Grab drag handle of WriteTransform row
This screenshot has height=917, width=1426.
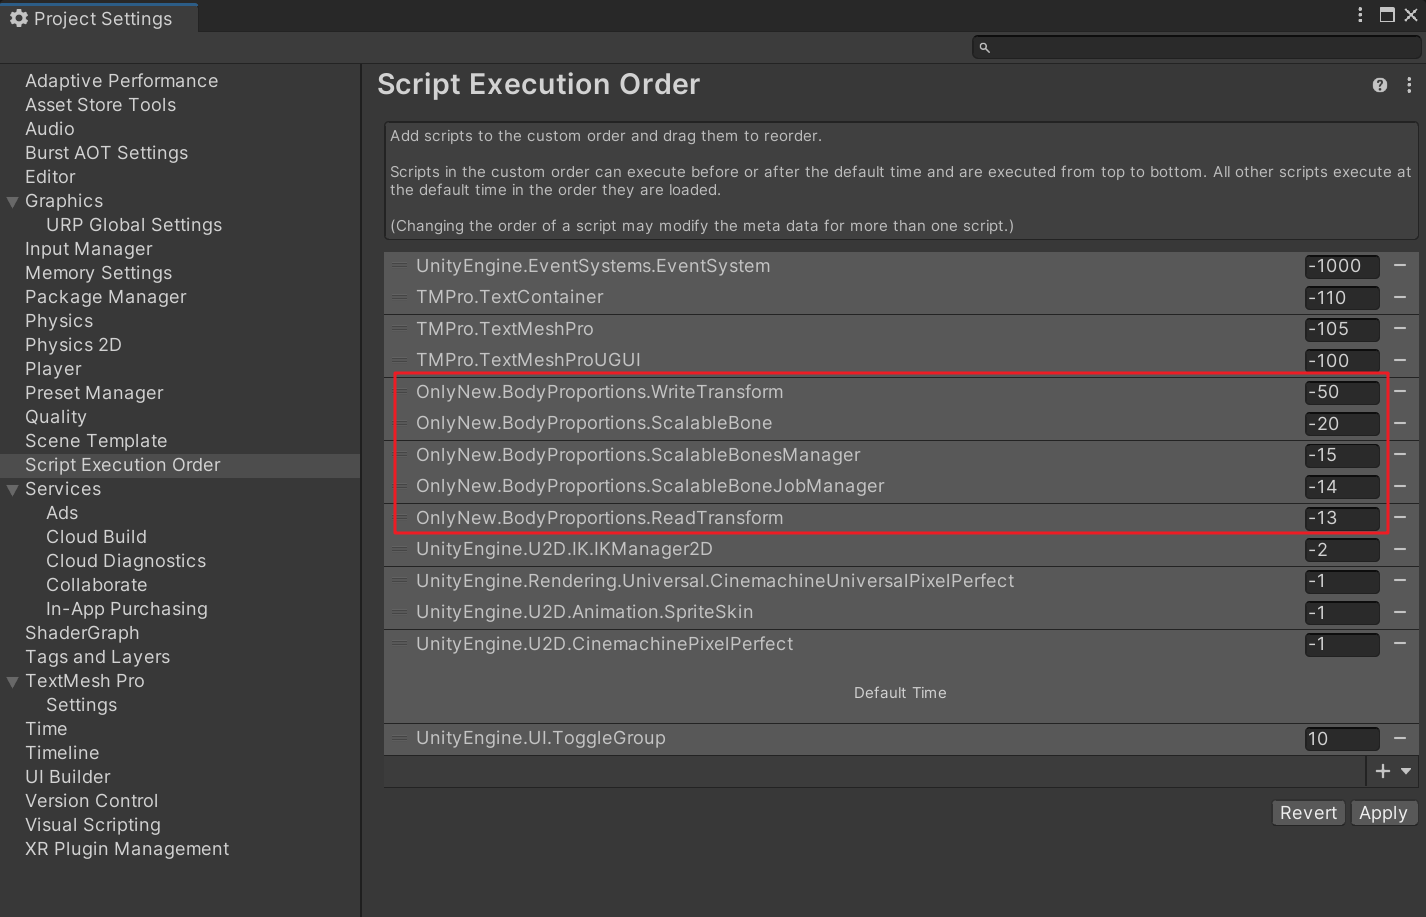coord(399,391)
